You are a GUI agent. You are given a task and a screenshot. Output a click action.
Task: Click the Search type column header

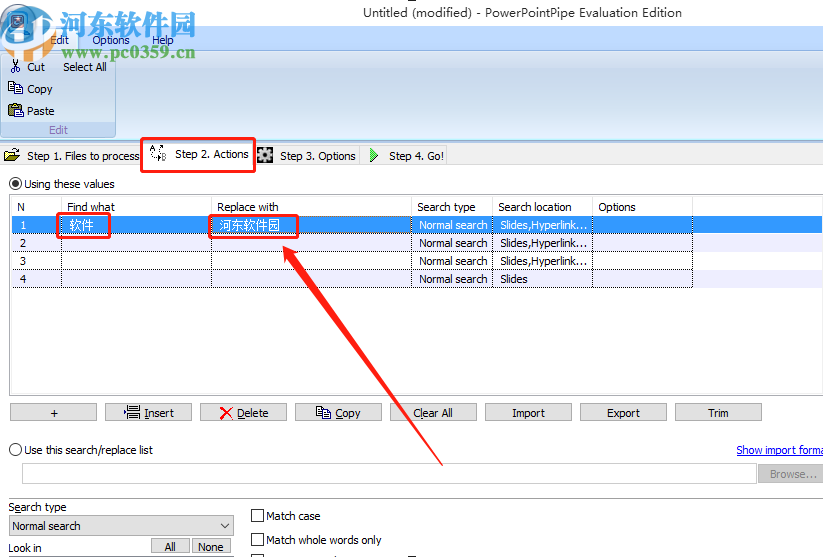pos(452,207)
